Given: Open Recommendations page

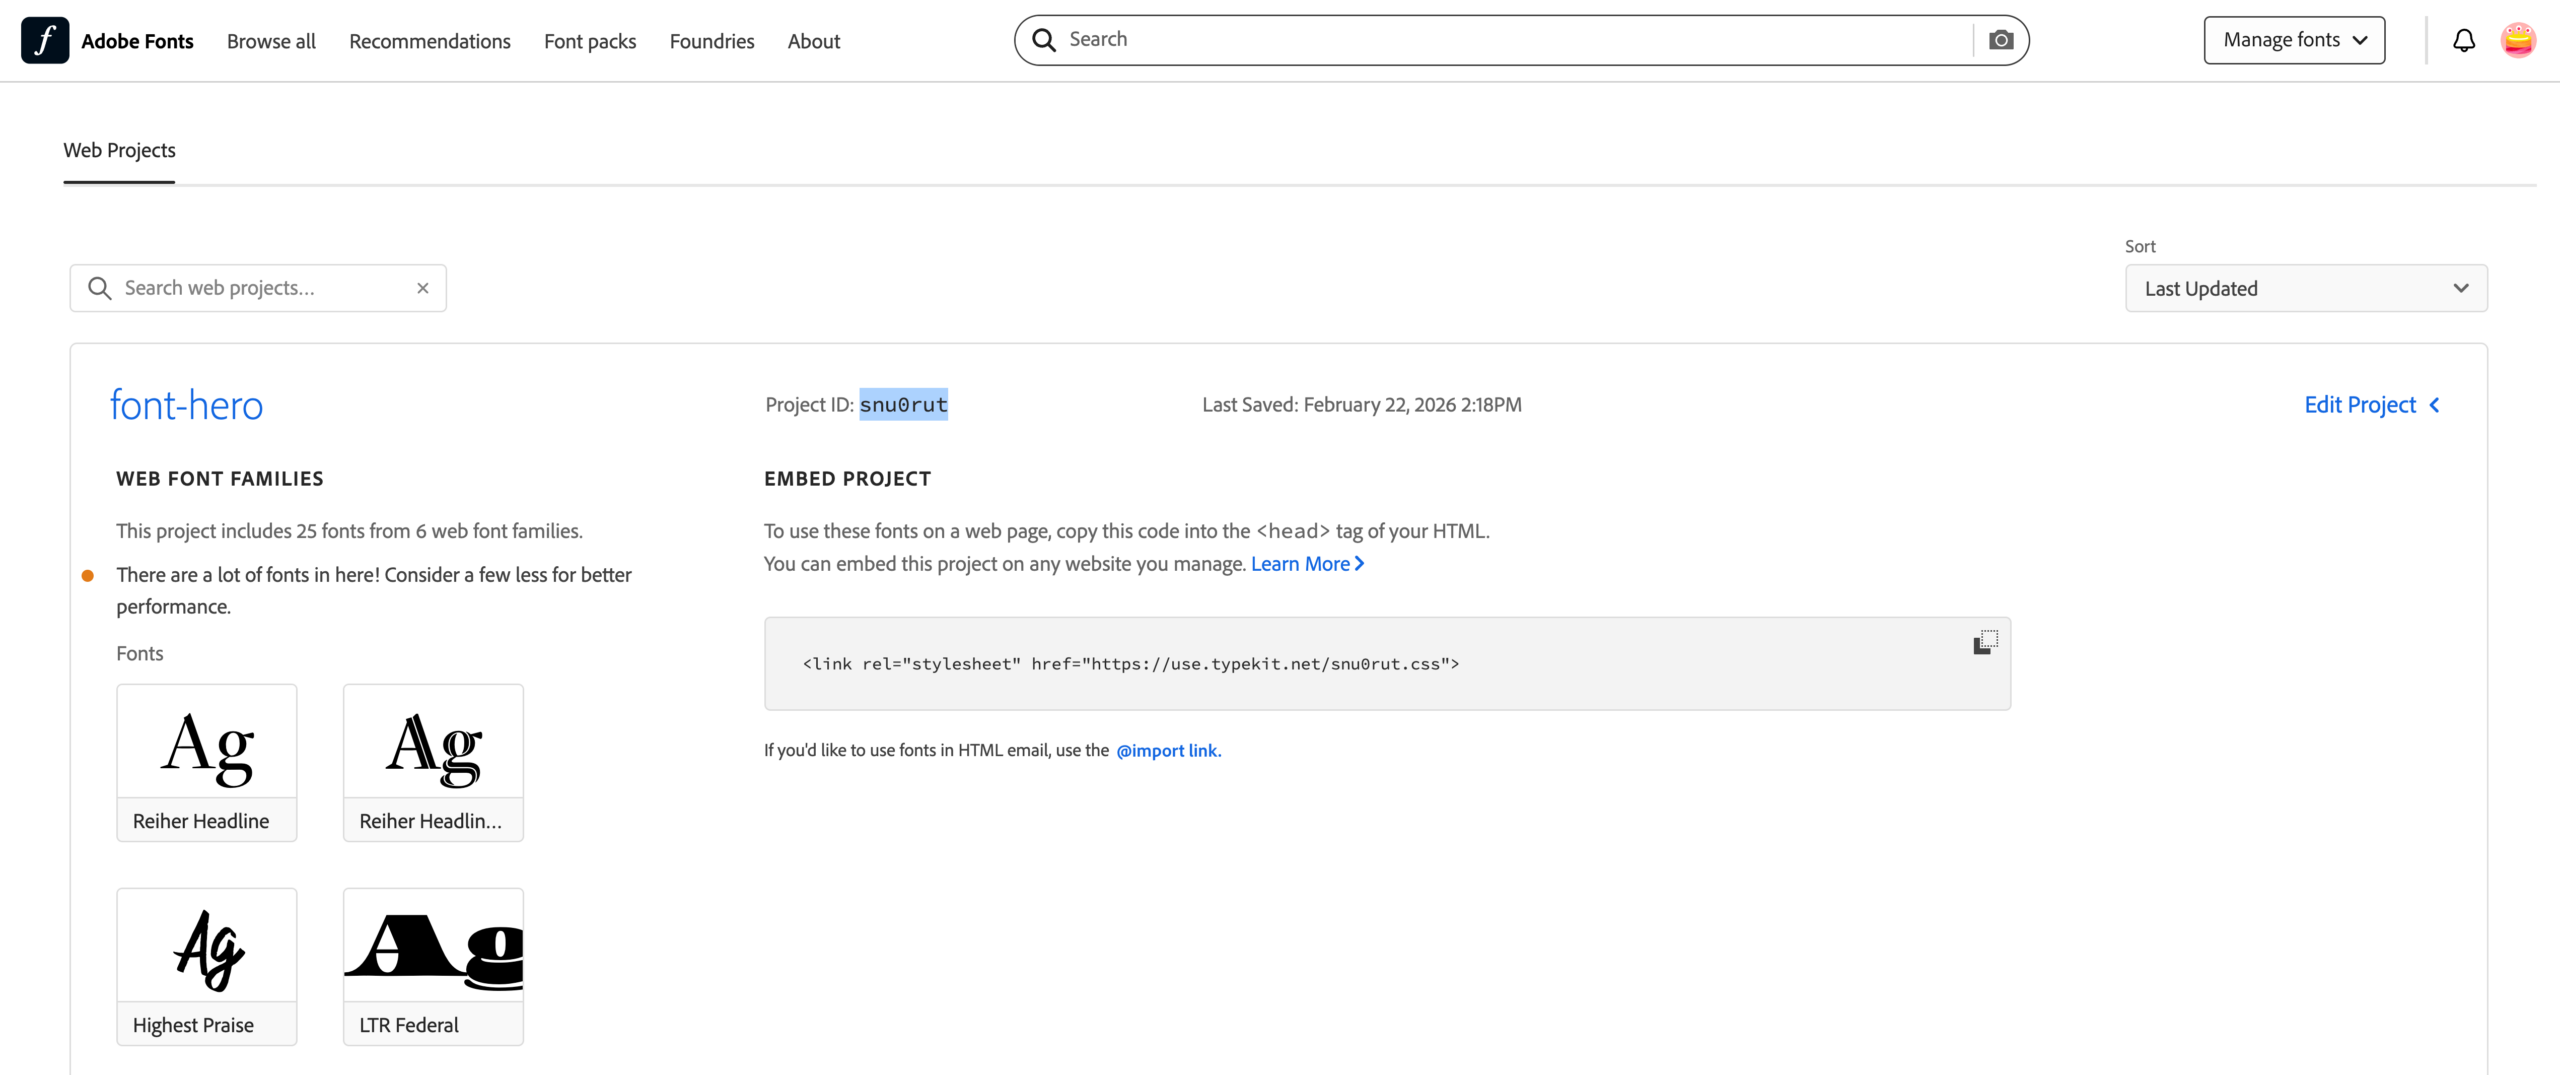Looking at the screenshot, I should (430, 41).
